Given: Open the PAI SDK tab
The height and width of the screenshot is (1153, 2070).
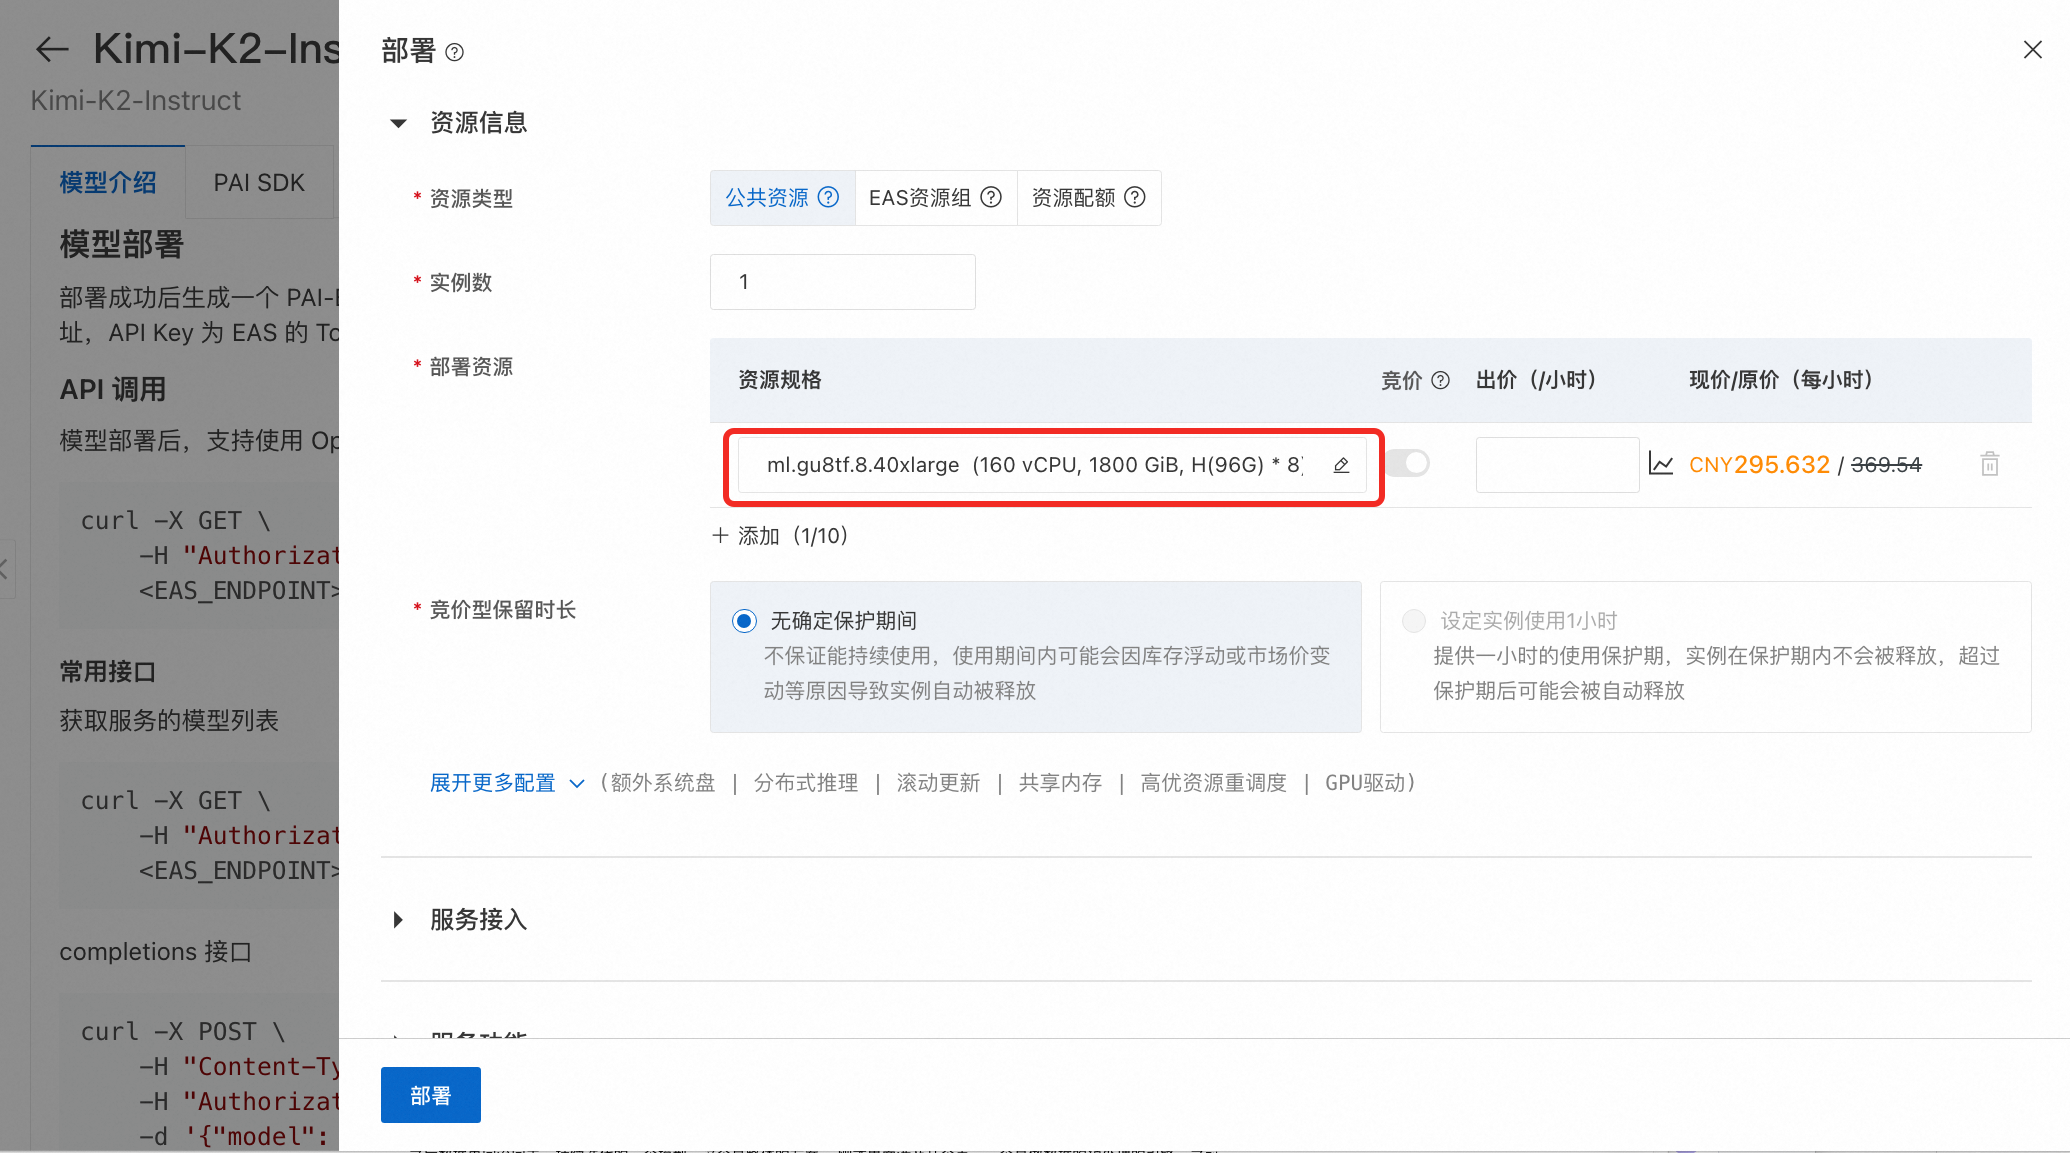Looking at the screenshot, I should [x=258, y=183].
